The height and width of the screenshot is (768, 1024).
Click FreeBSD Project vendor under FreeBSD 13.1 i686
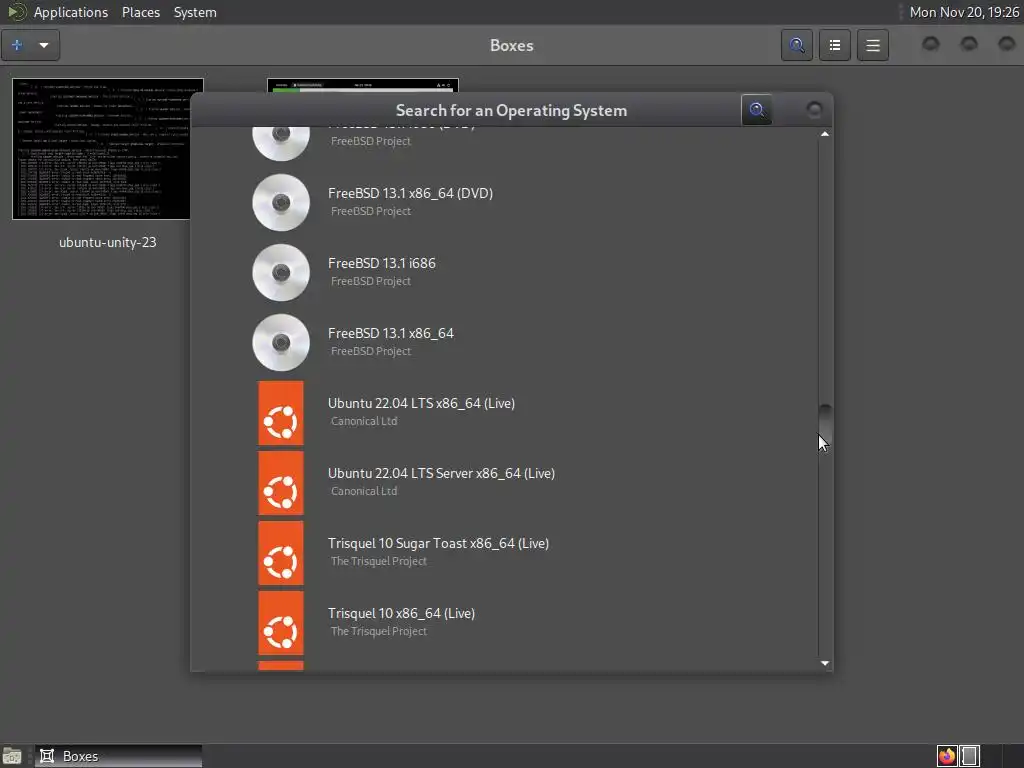pyautogui.click(x=371, y=281)
